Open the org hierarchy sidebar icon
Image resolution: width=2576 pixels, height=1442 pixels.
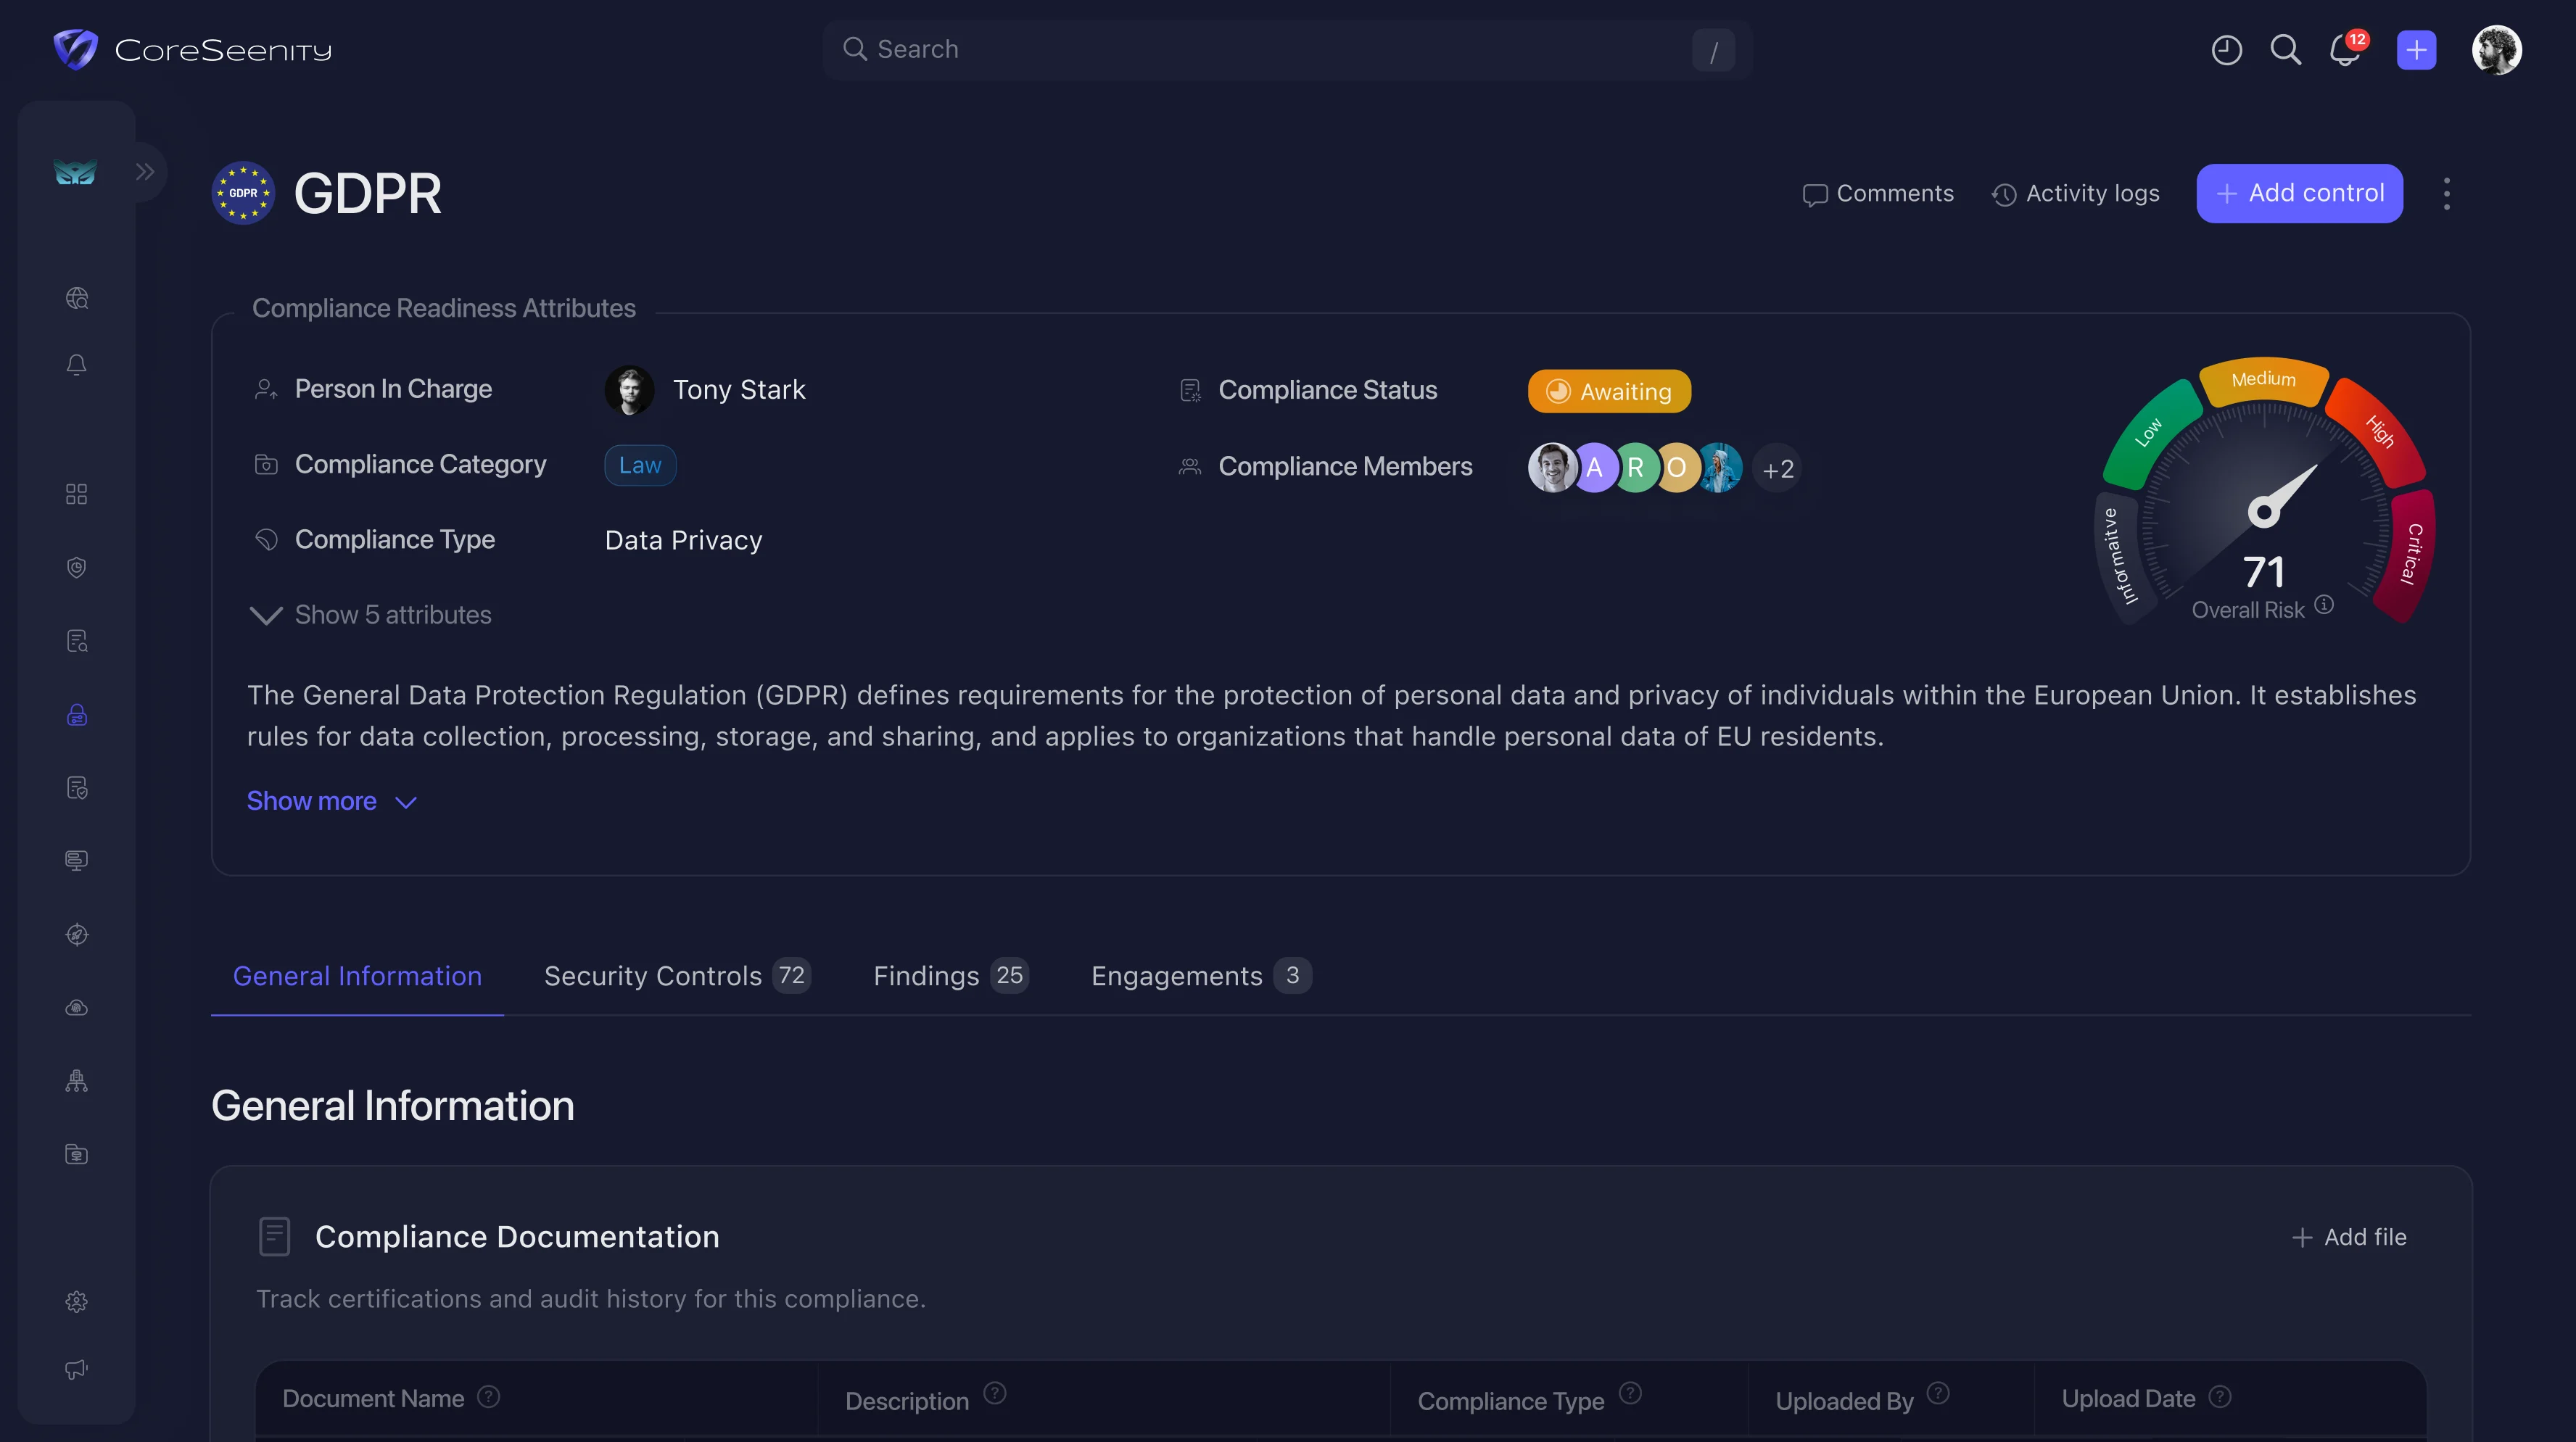tap(77, 1081)
